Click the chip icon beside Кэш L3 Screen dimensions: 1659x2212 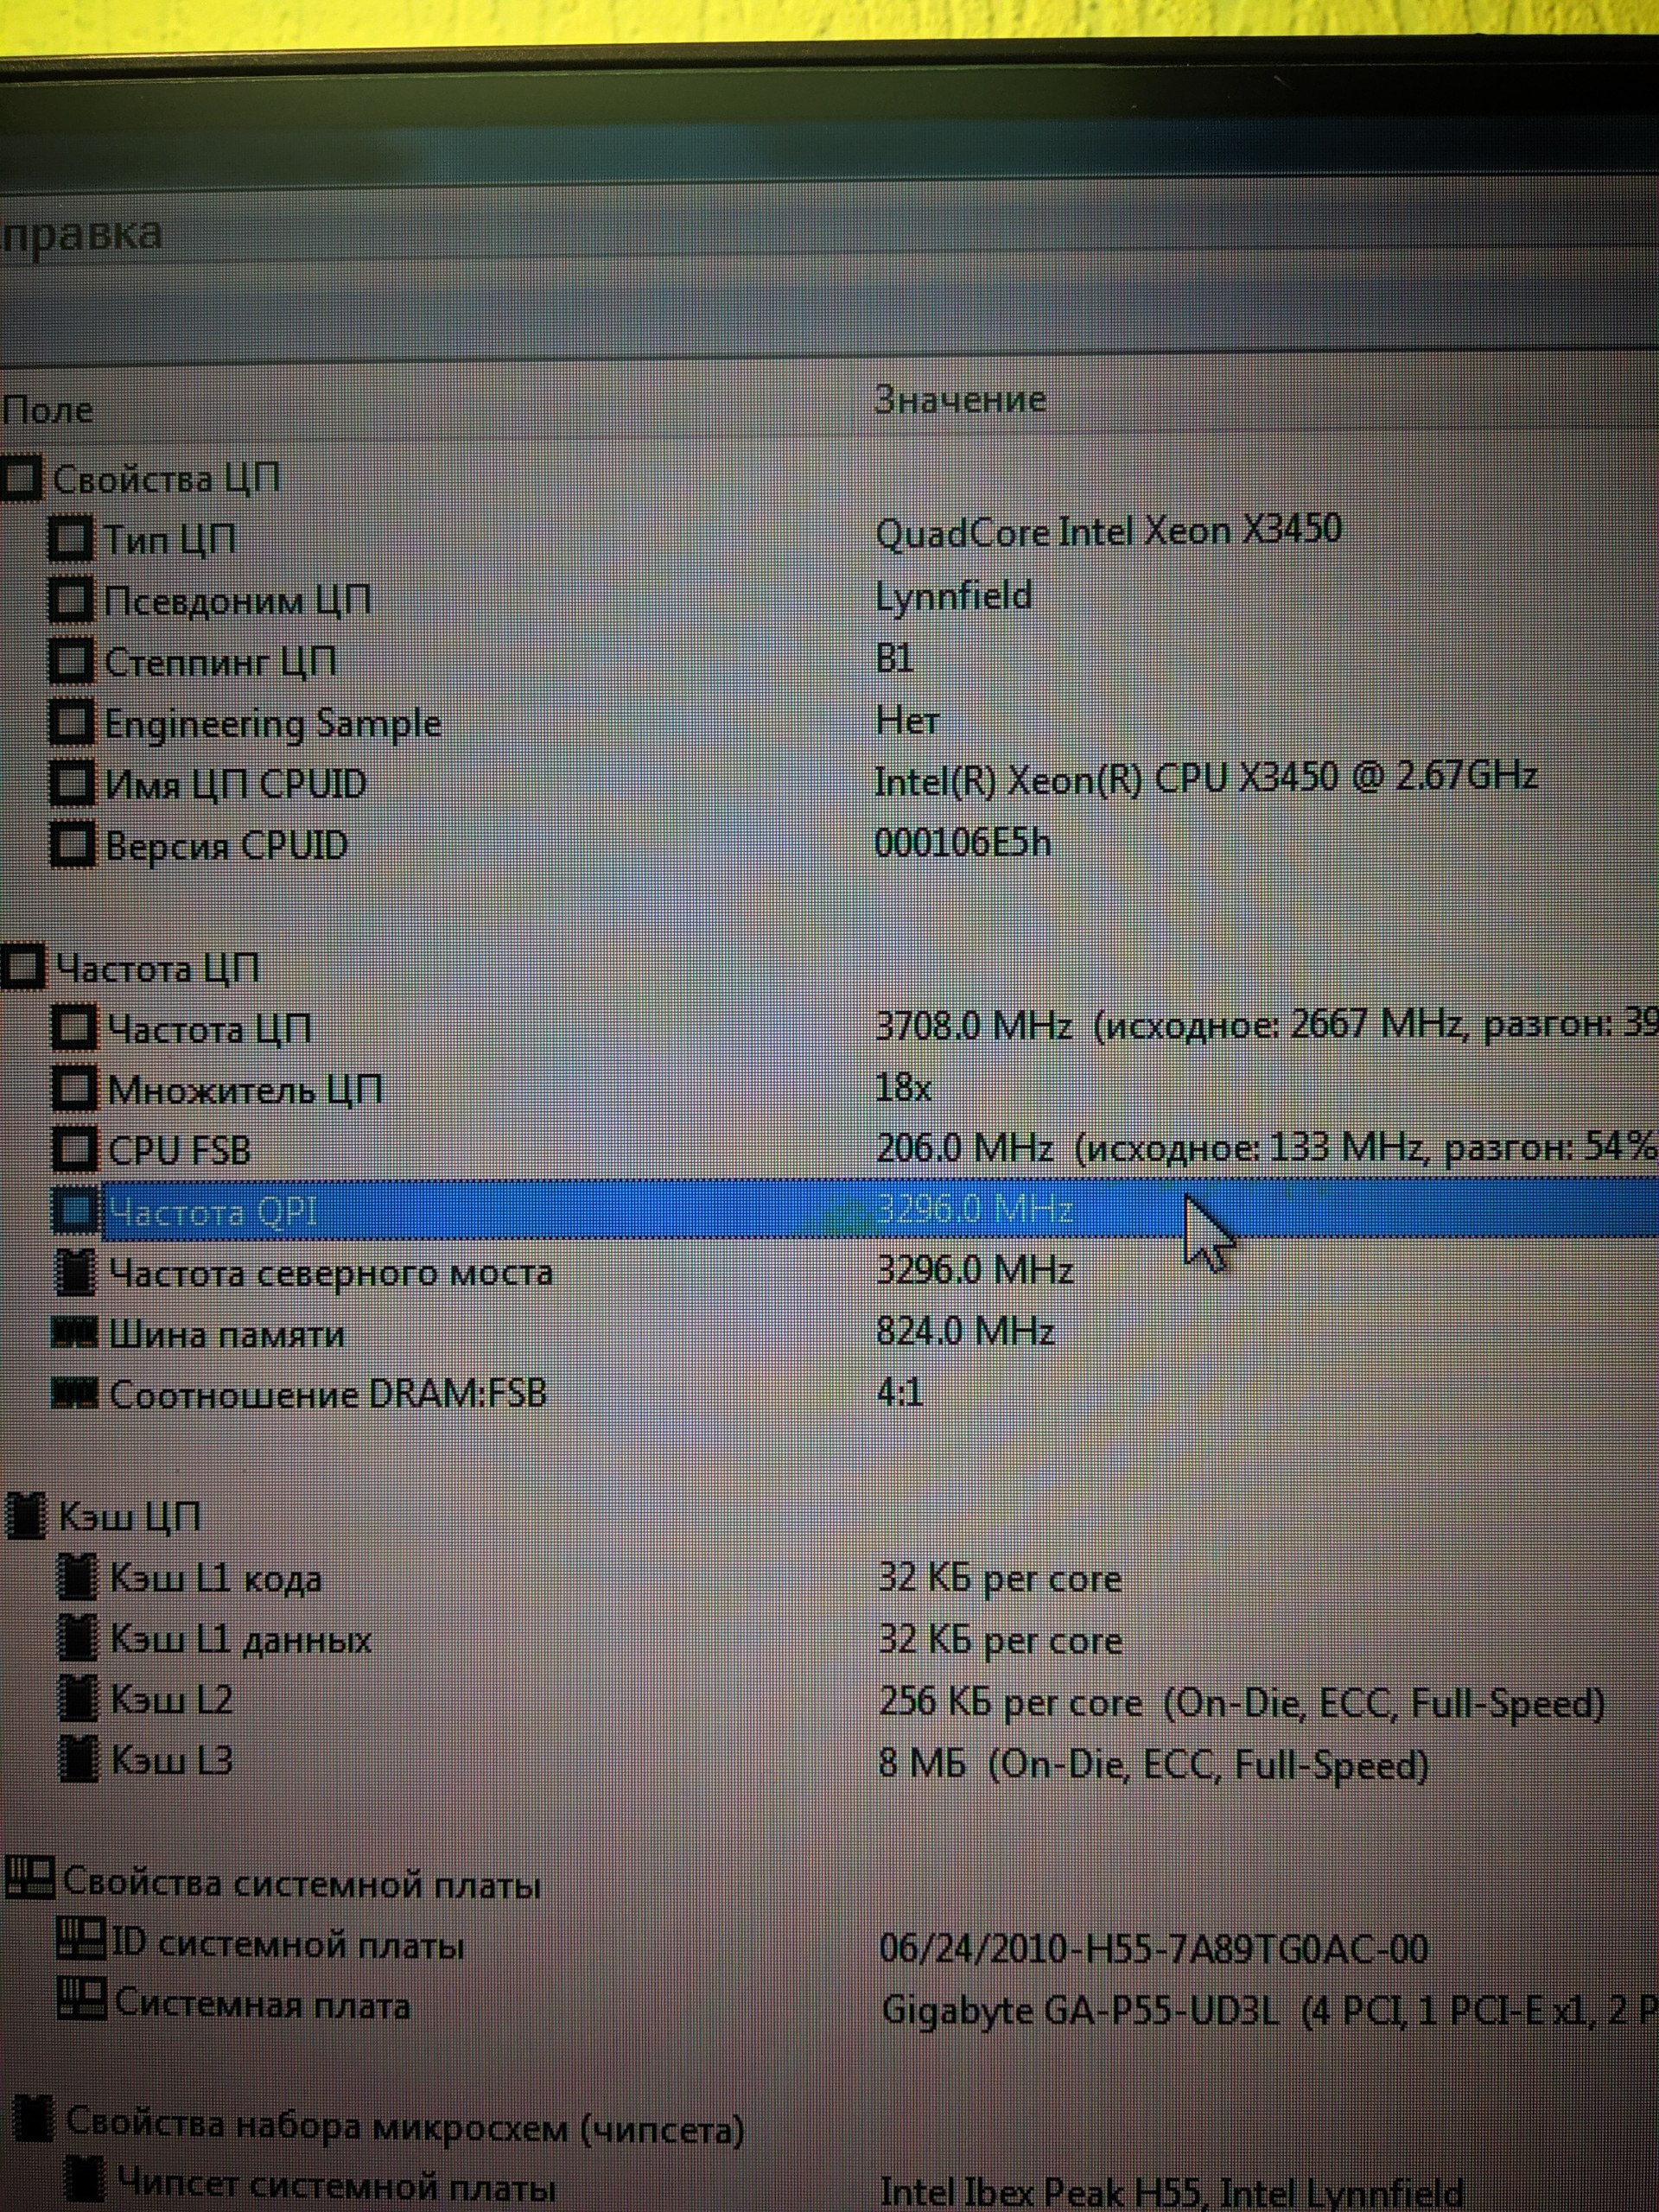(79, 1760)
